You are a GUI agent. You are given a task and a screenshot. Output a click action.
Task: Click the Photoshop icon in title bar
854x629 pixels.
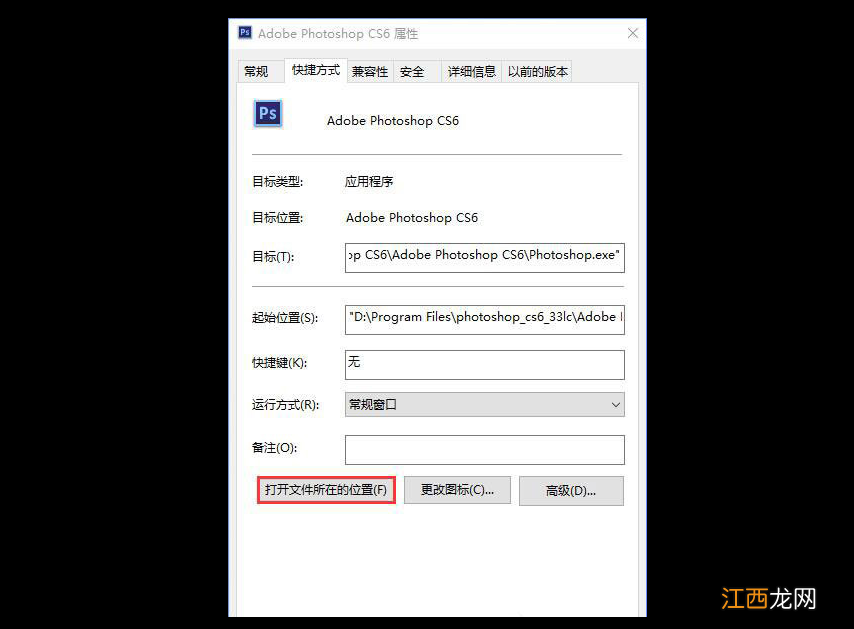pos(245,33)
